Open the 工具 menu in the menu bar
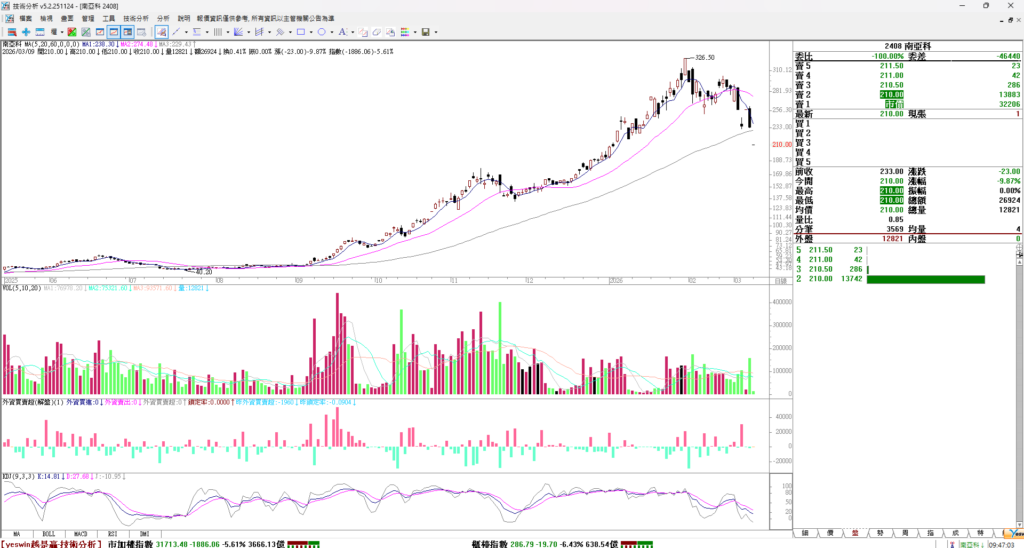Screen dimensions: 1024x548 pyautogui.click(x=108, y=18)
